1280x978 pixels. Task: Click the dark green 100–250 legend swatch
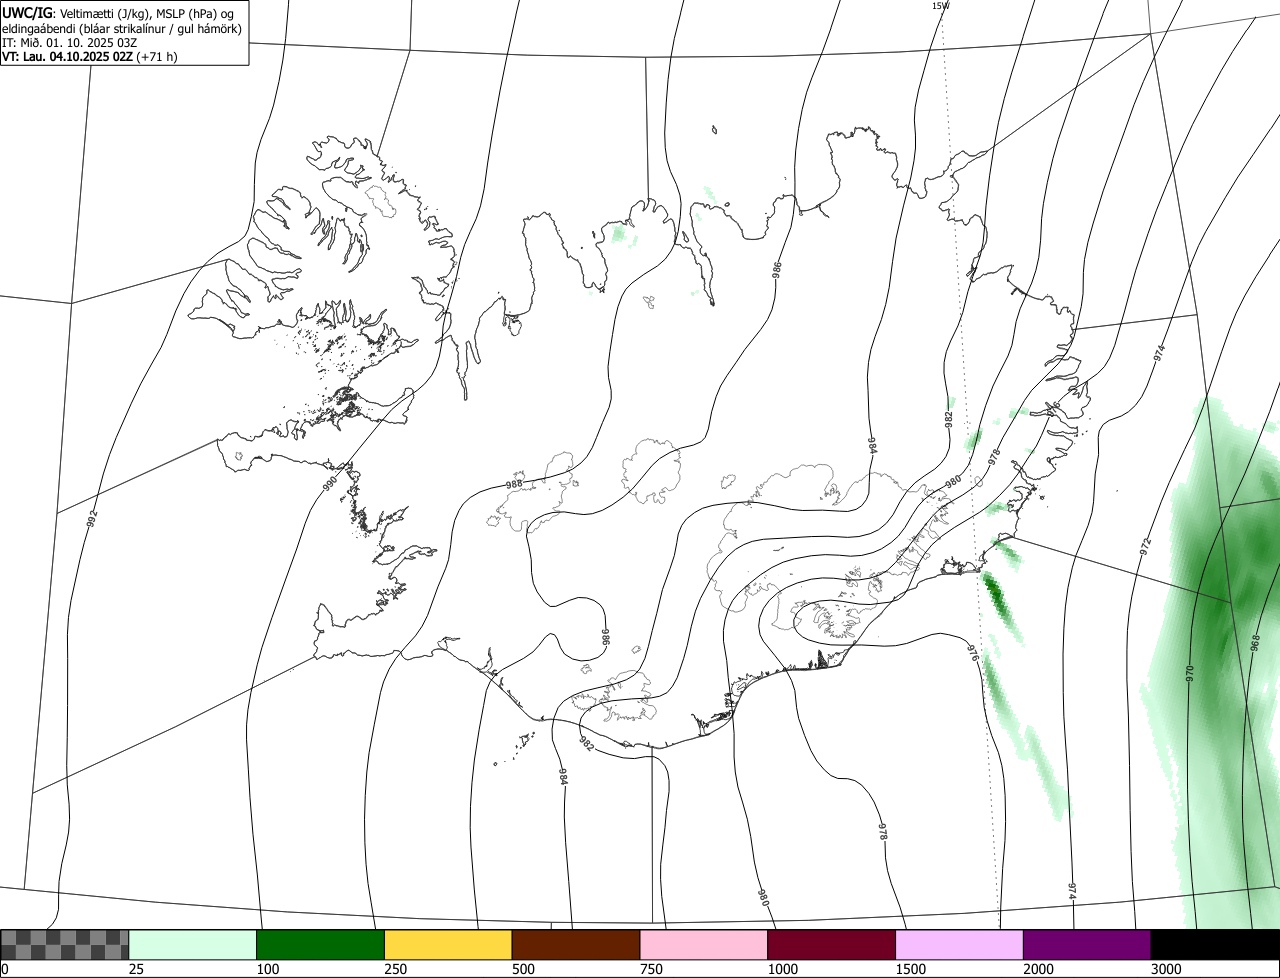[x=321, y=945]
